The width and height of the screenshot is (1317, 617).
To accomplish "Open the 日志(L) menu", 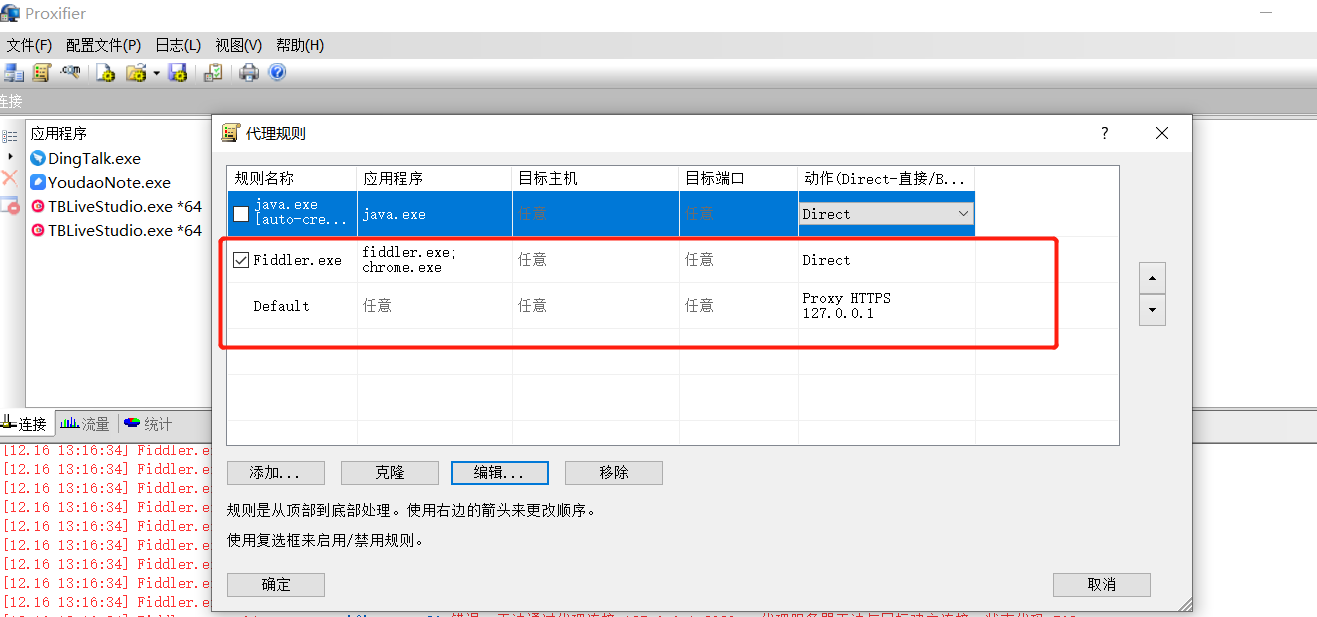I will [x=178, y=45].
